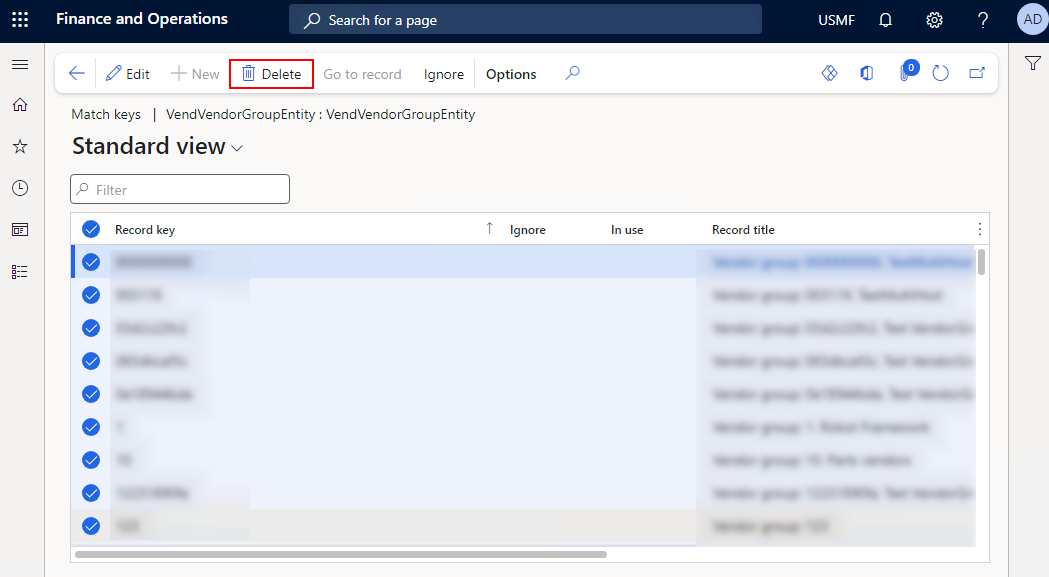Click the diamond-shaped Power Apps icon
The width and height of the screenshot is (1049, 577).
click(x=830, y=73)
